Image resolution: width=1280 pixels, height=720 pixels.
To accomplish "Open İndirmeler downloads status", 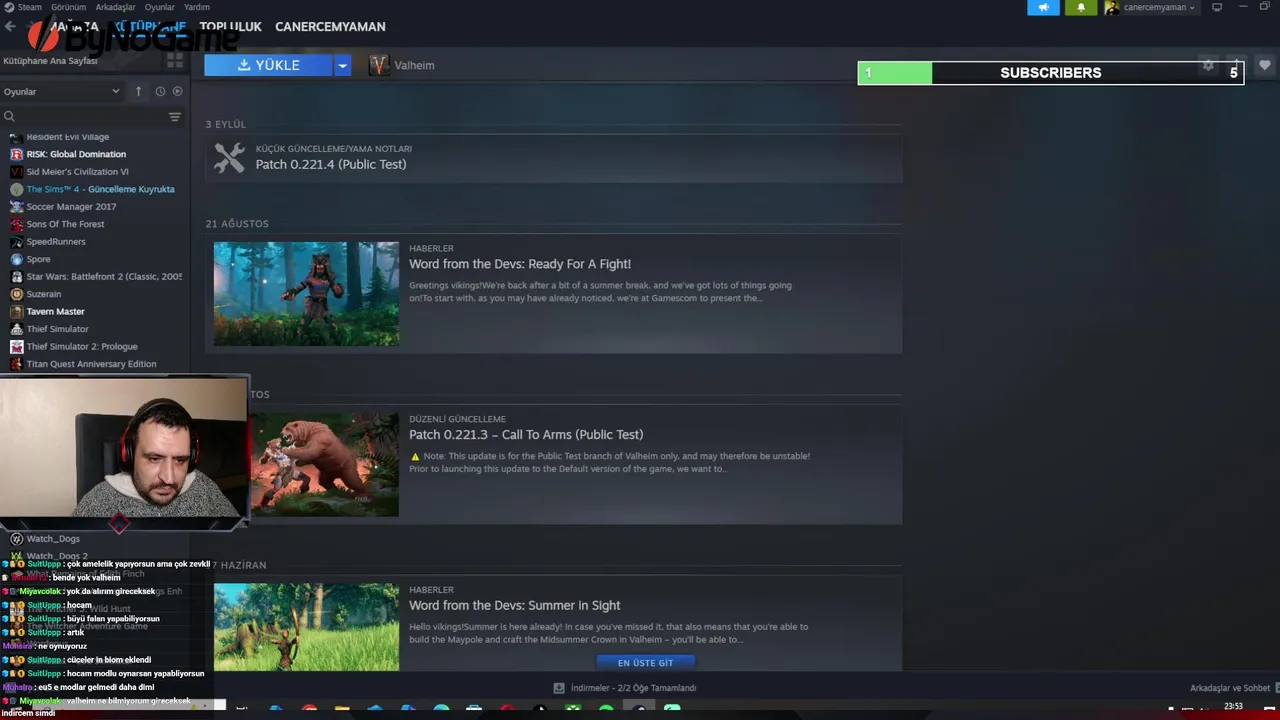I will pyautogui.click(x=633, y=688).
